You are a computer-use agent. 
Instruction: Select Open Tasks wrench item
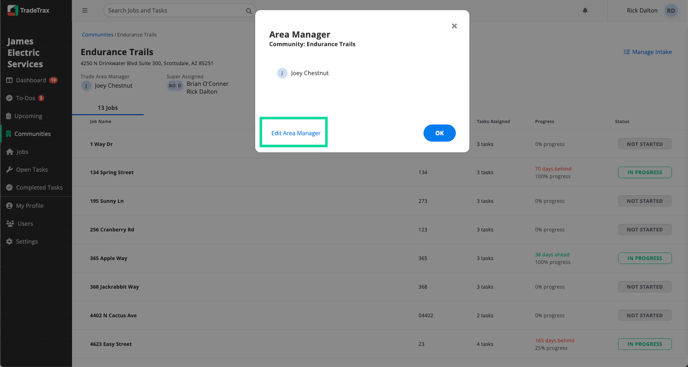[27, 169]
